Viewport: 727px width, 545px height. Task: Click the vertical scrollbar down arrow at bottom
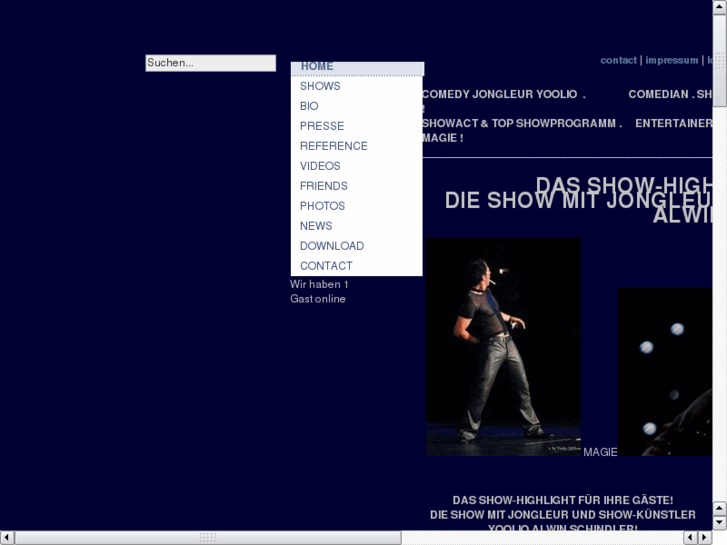click(720, 523)
